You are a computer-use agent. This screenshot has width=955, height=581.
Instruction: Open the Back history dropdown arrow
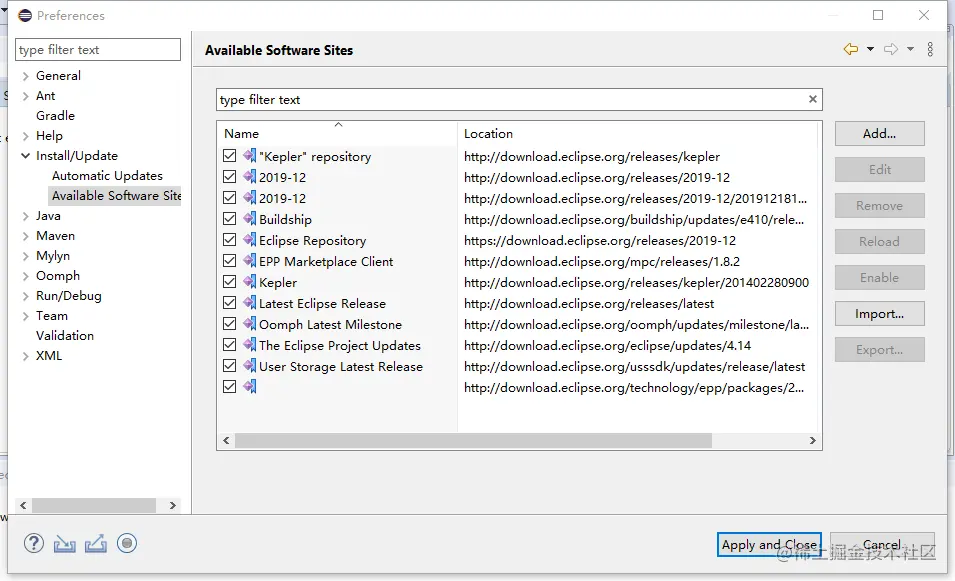click(870, 49)
